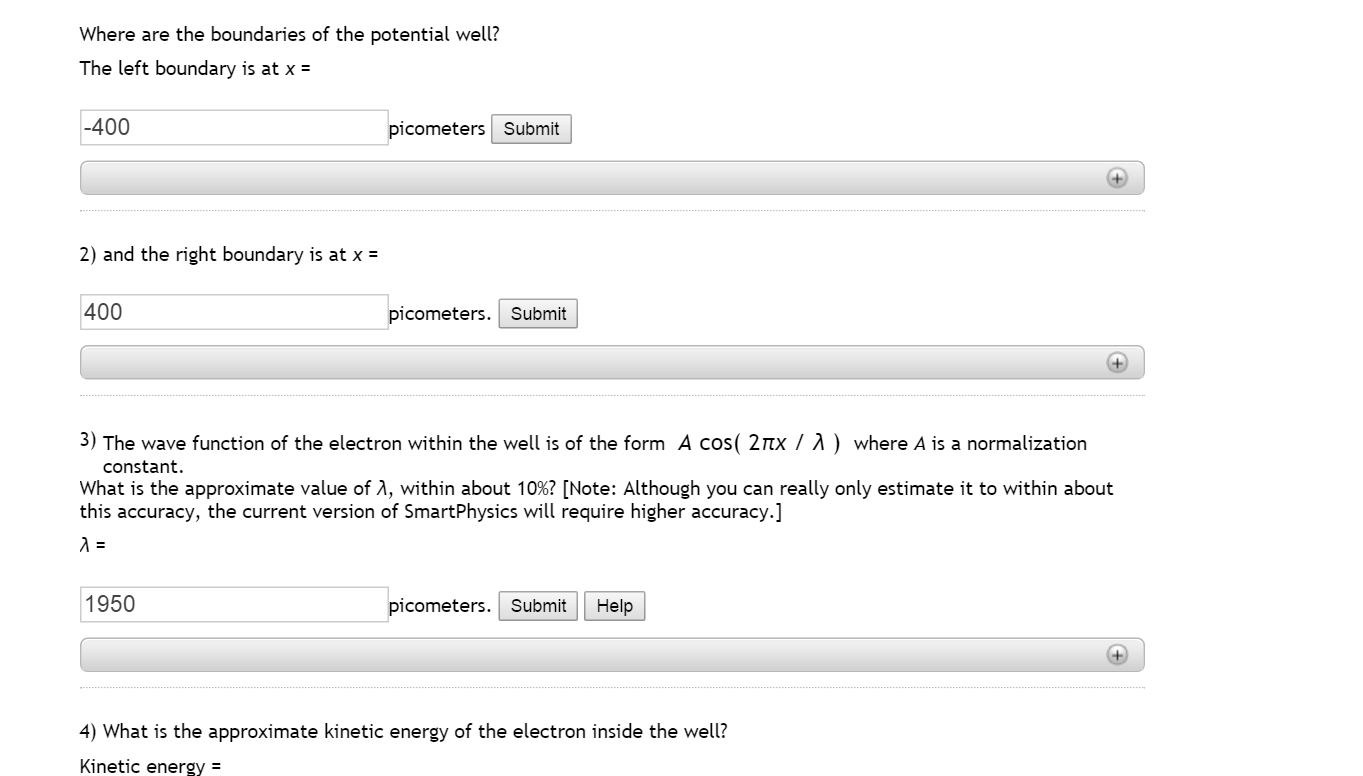
Task: Click the question 4 kinetic energy text
Action: point(404,731)
